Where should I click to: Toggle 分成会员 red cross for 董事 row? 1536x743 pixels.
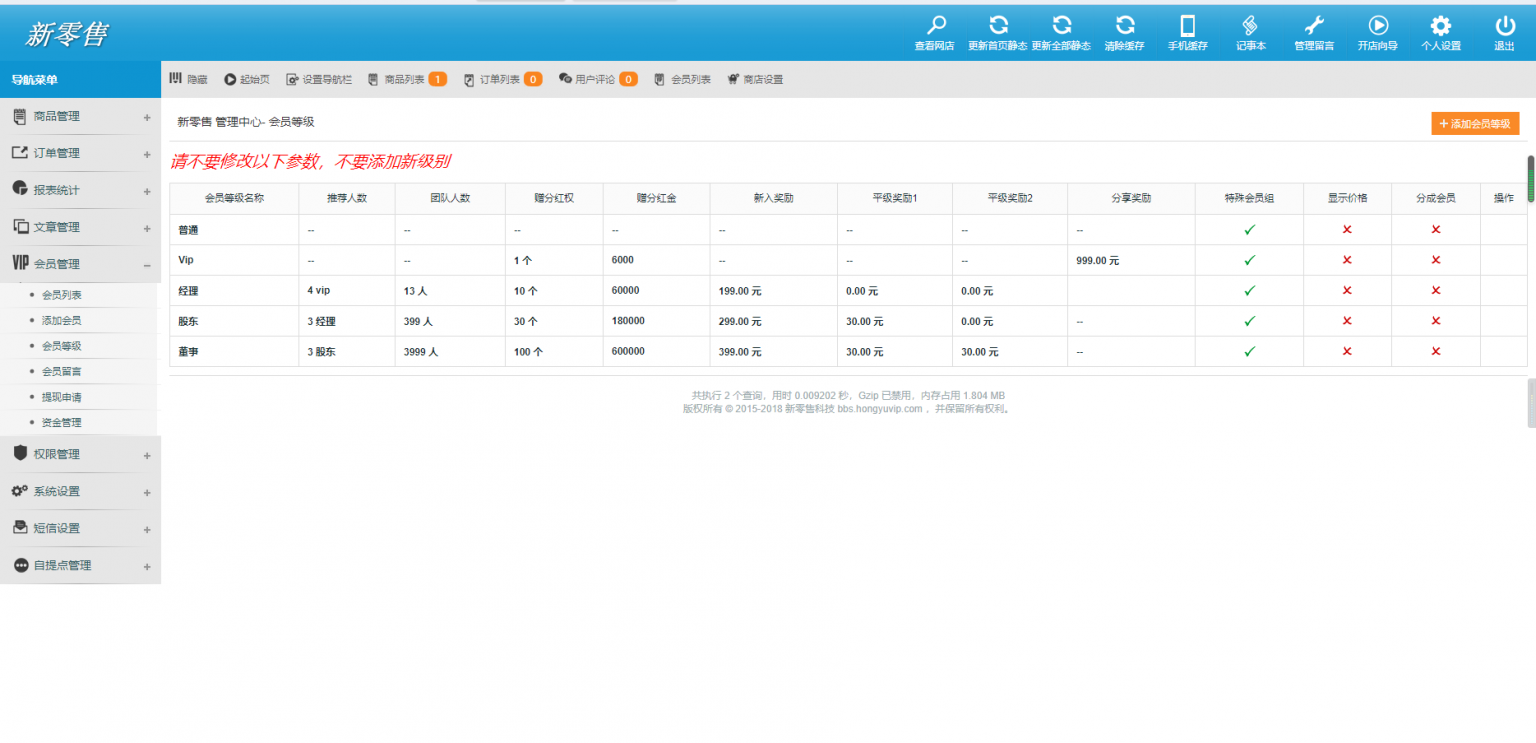(1436, 352)
